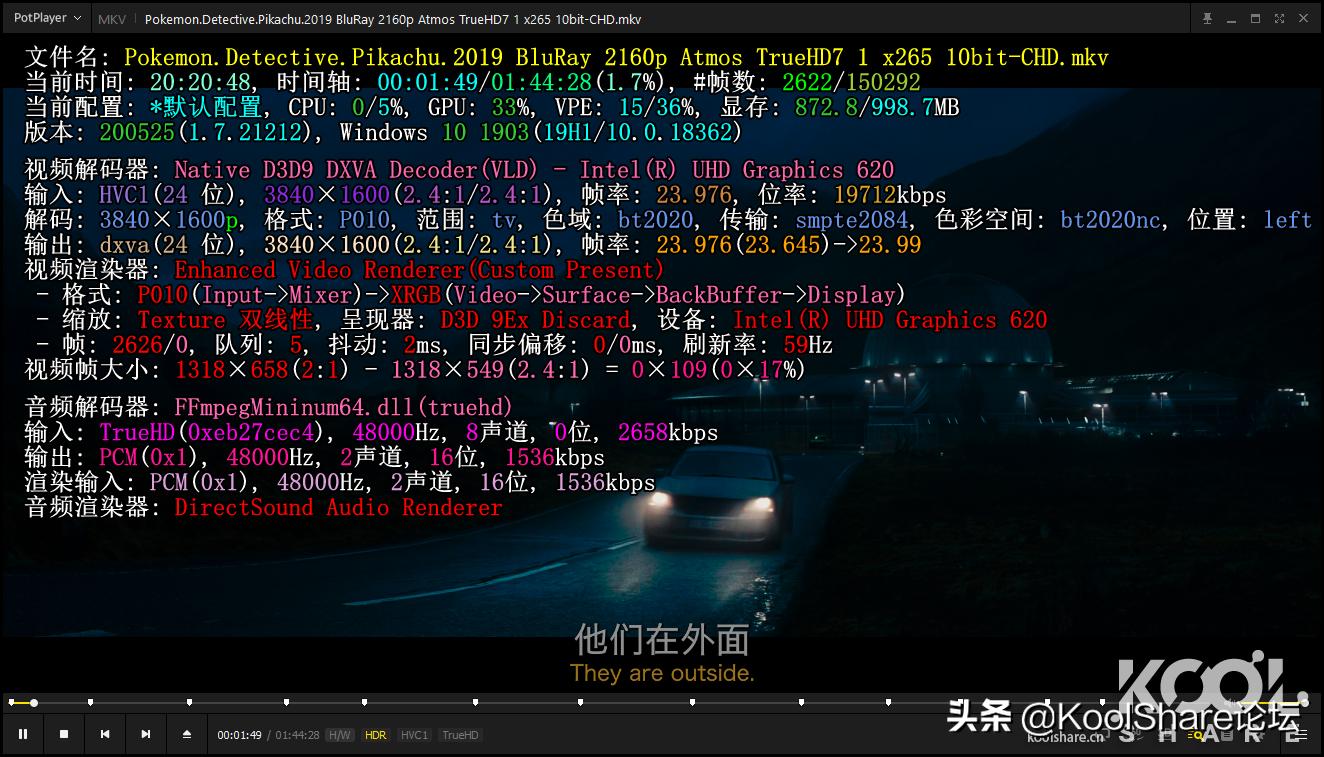
Task: Skip to the previous file
Action: tap(104, 733)
